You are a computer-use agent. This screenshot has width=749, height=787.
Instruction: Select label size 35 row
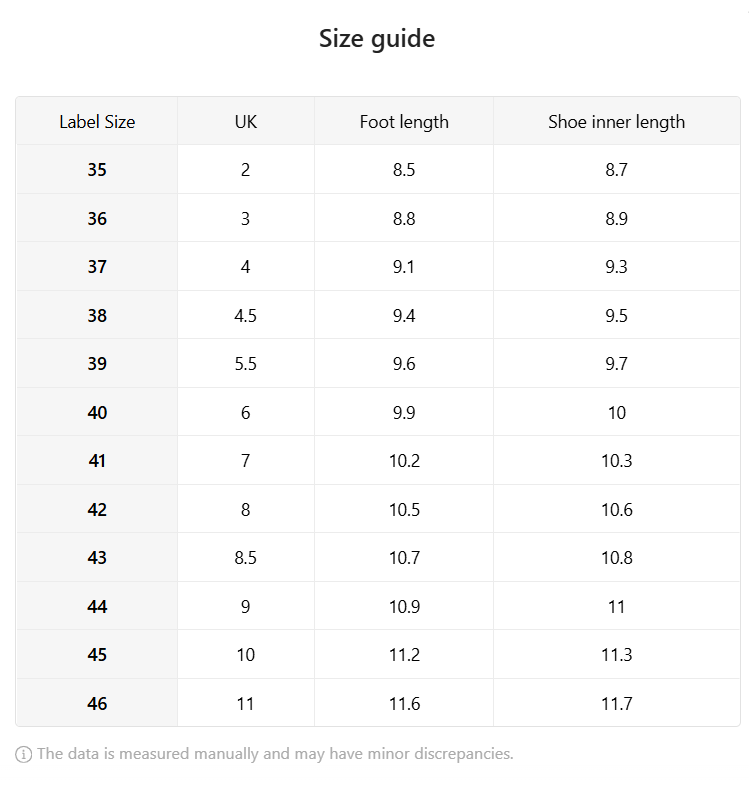[x=378, y=170]
